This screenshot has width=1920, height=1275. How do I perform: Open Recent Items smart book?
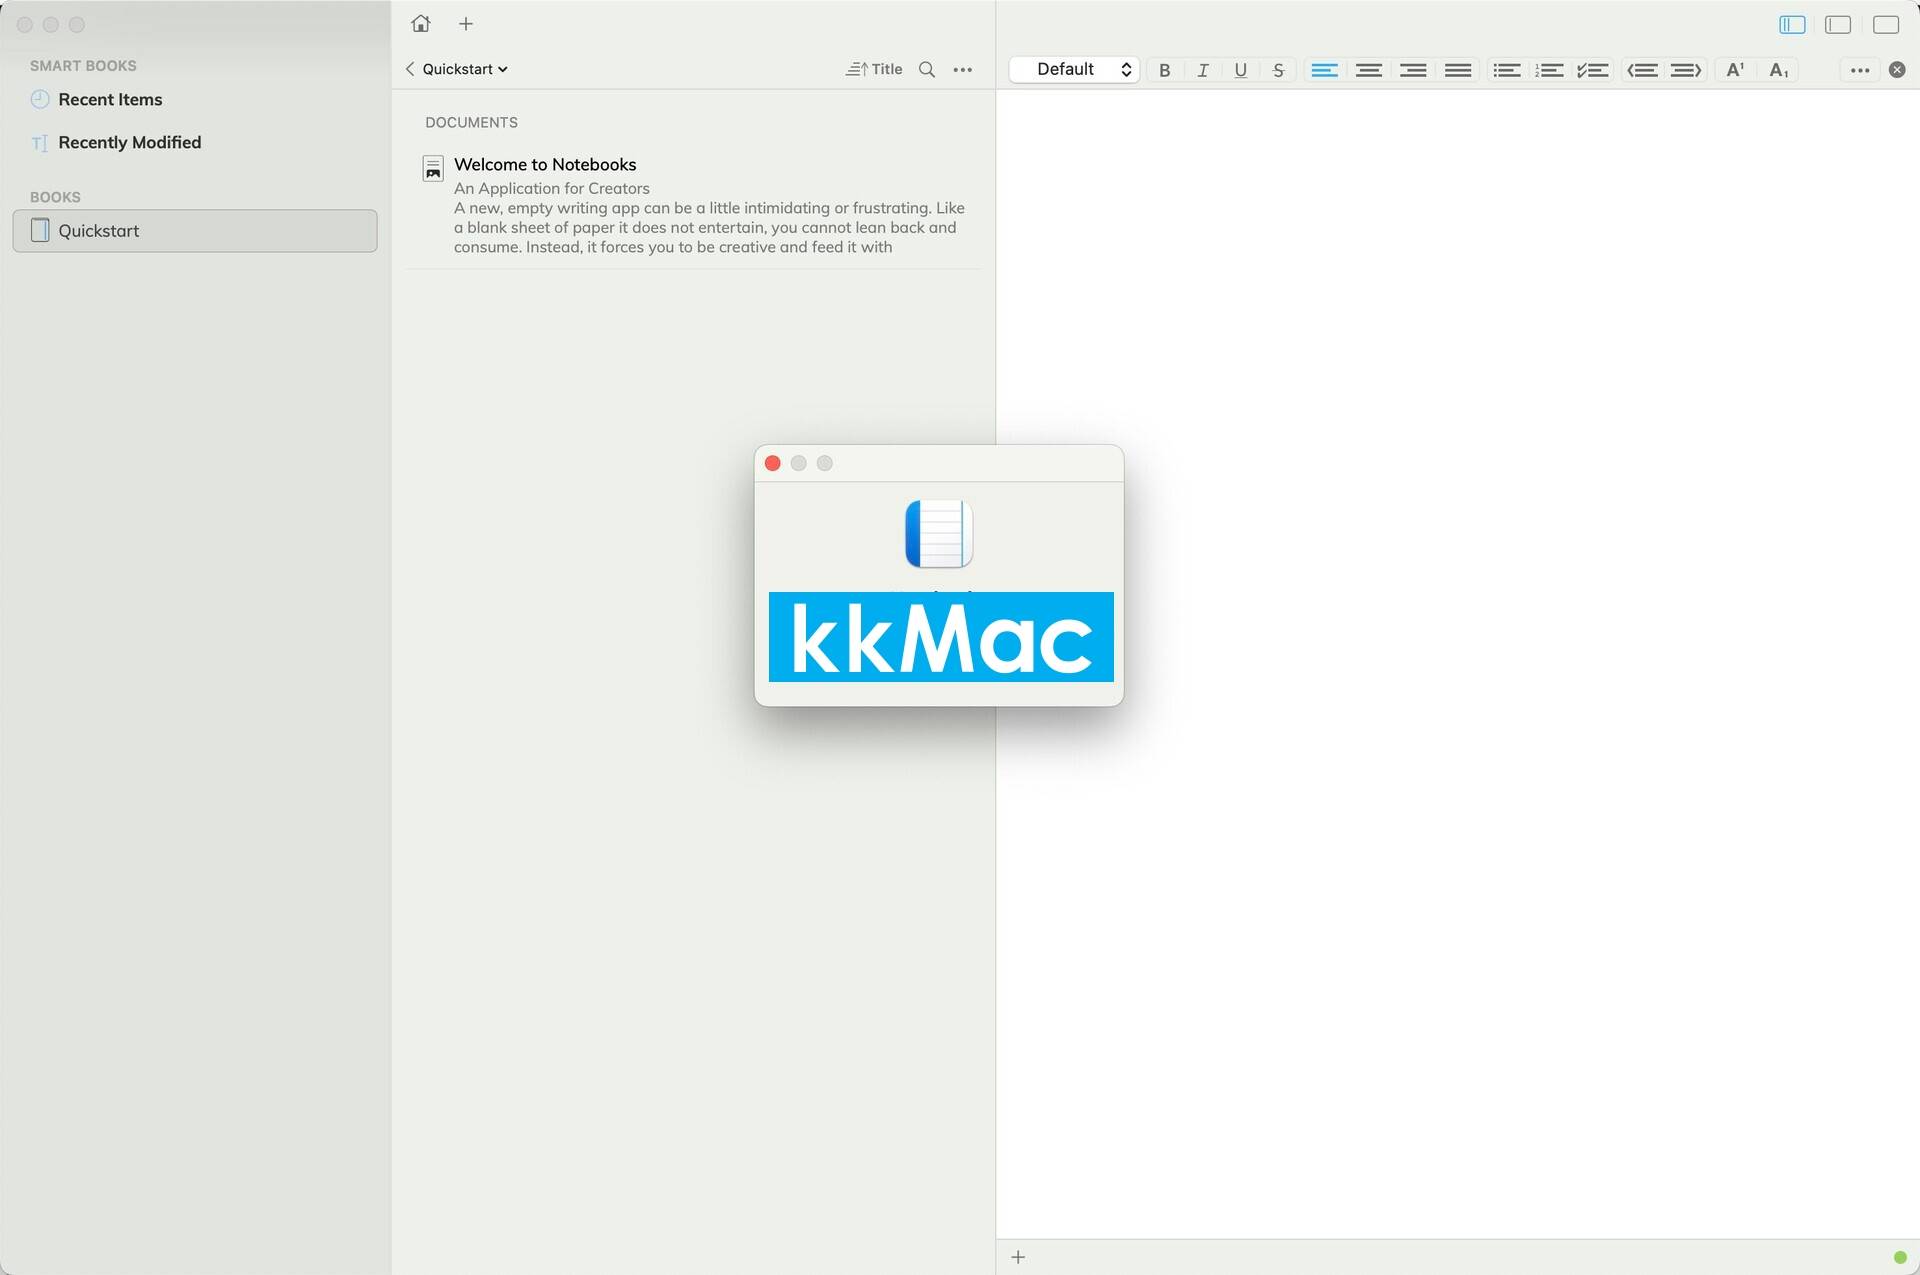click(195, 99)
